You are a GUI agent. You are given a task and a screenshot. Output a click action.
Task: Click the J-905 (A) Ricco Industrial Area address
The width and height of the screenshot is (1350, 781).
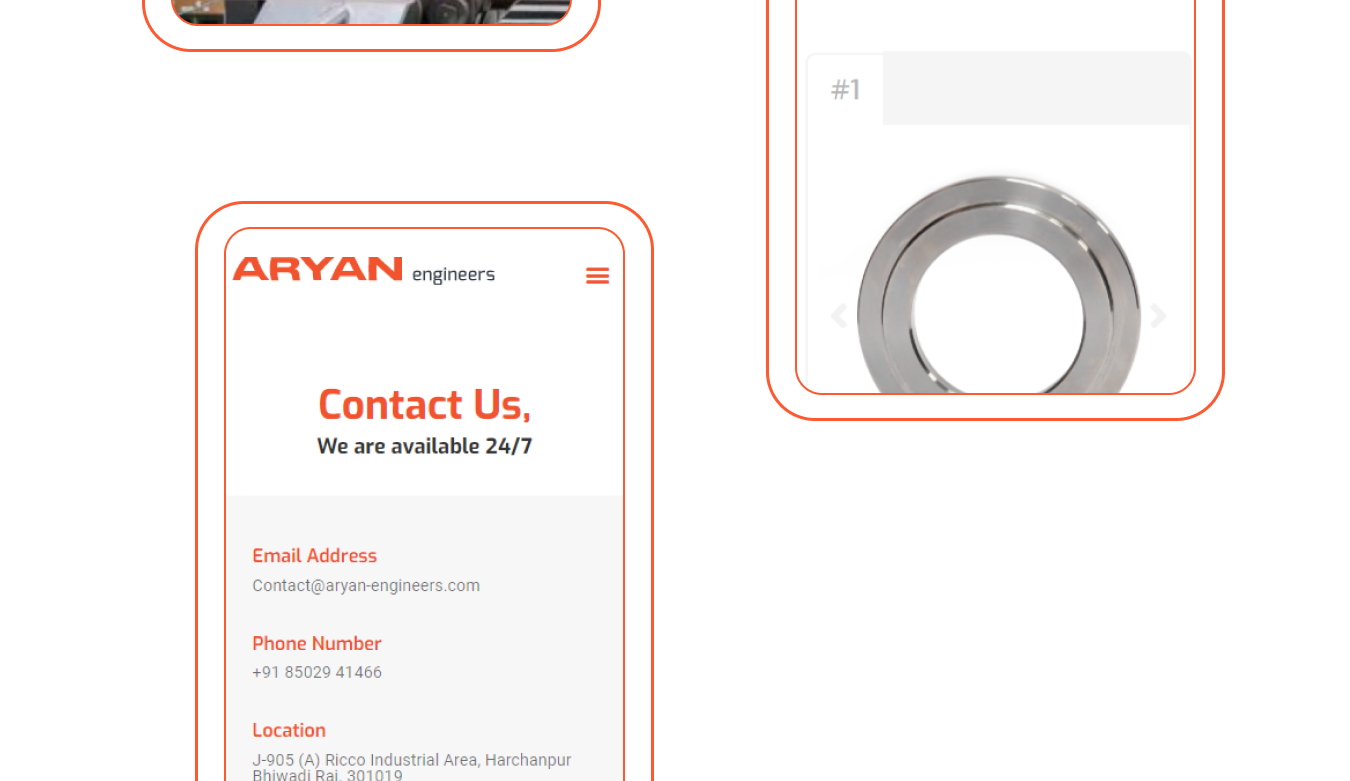click(412, 761)
